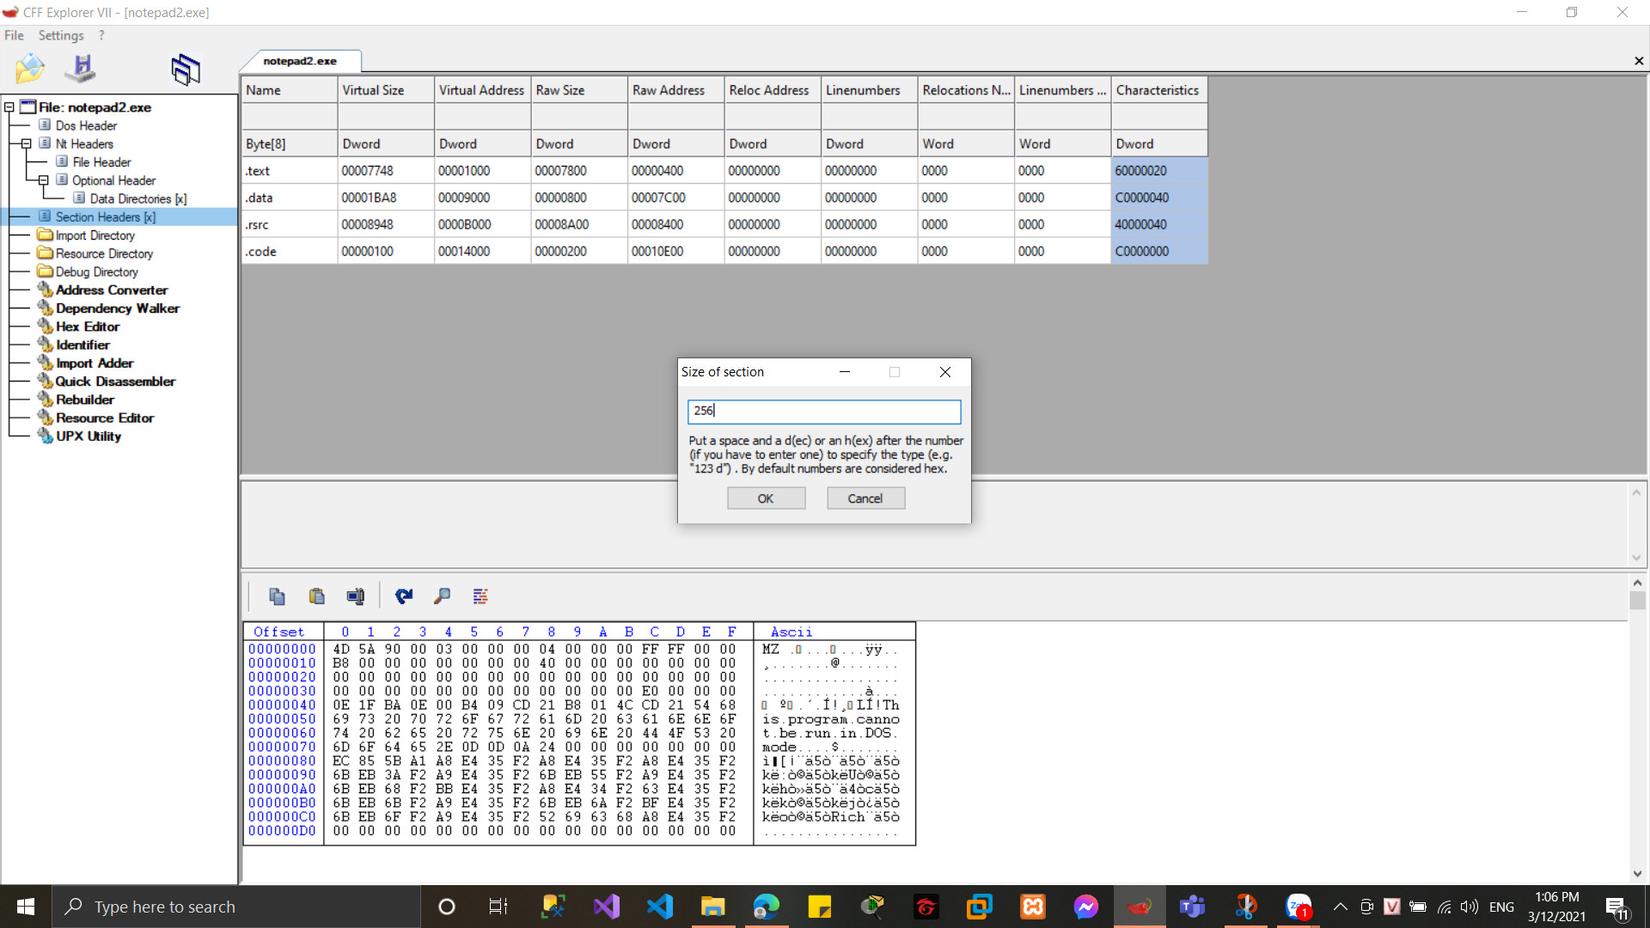Click characteristics value C0000000 of .code
Image resolution: width=1650 pixels, height=928 pixels.
tap(1159, 252)
